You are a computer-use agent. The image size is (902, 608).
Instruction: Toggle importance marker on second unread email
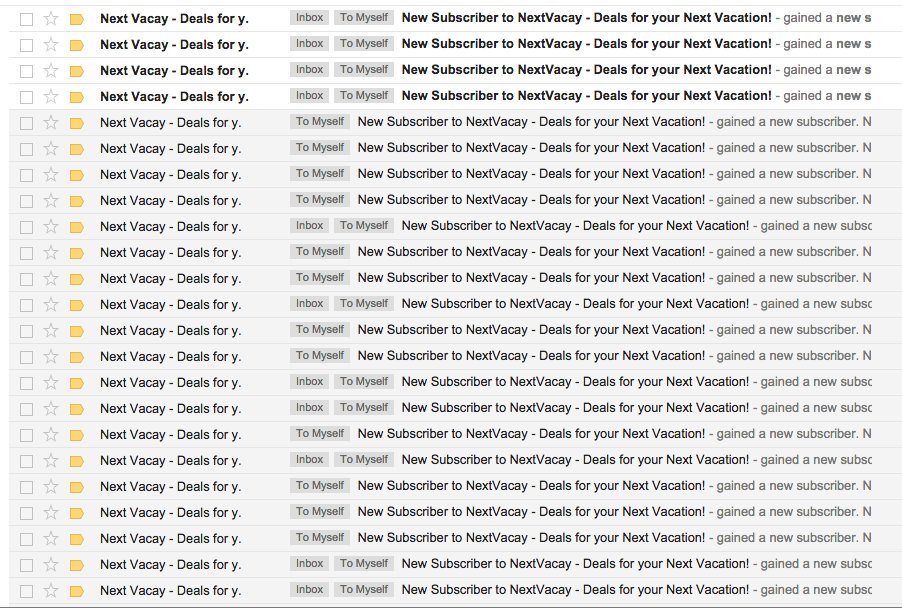77,45
